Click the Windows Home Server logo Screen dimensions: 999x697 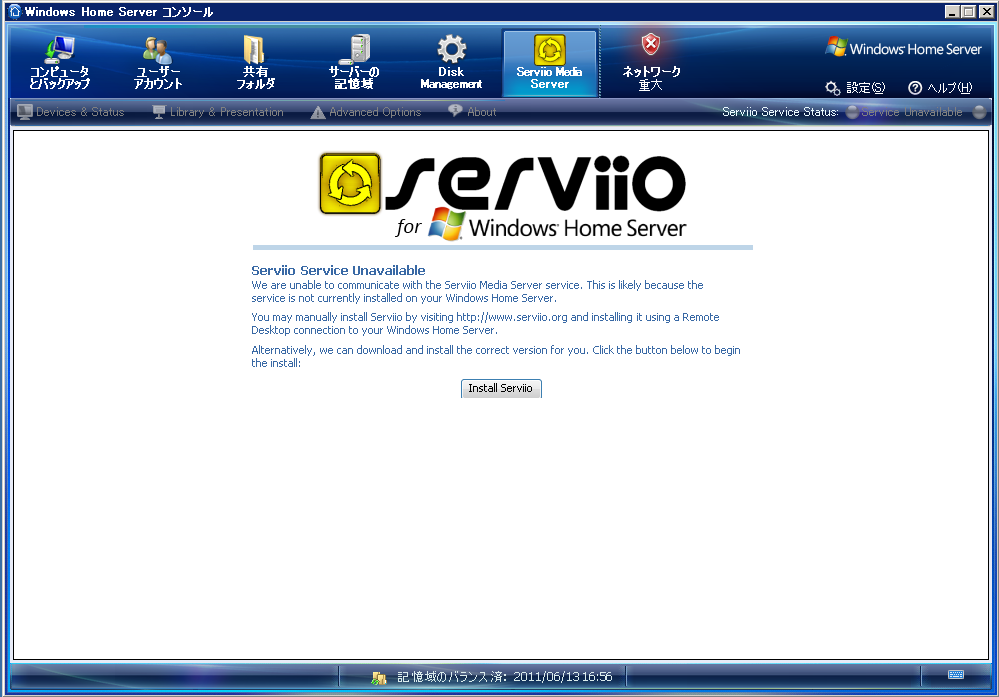(x=903, y=49)
